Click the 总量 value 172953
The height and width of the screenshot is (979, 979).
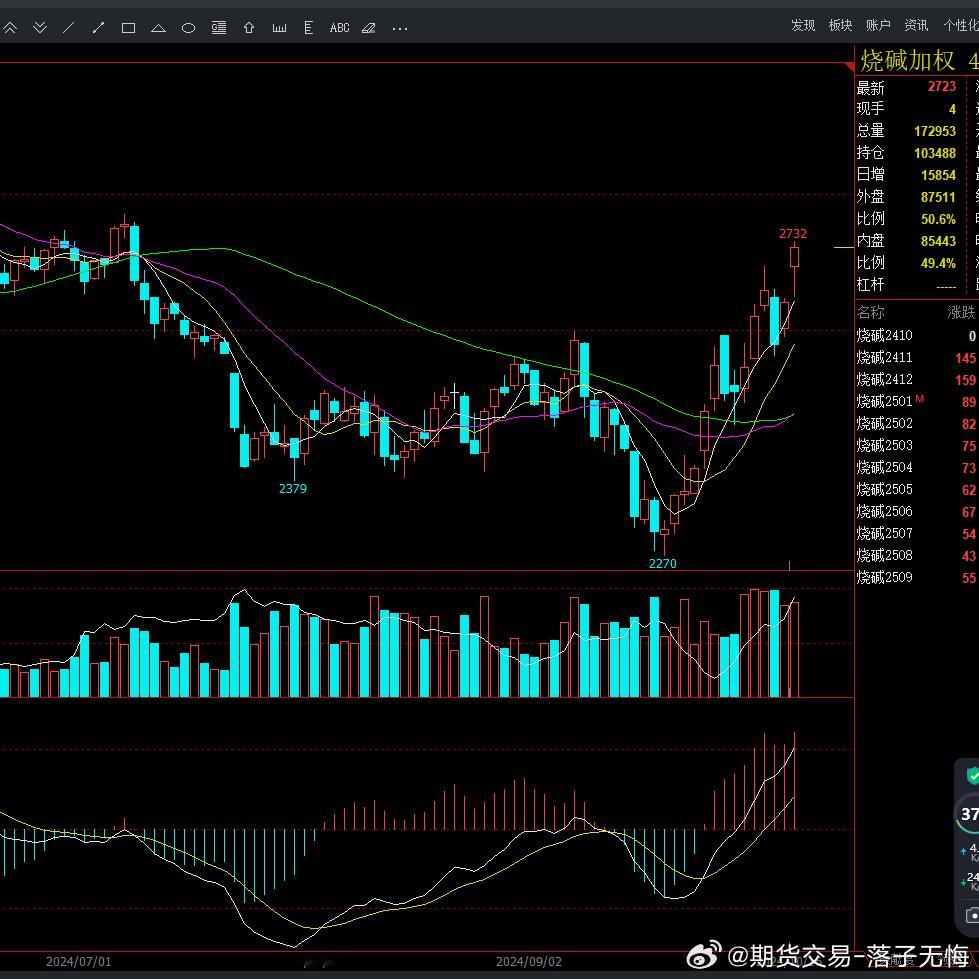(935, 131)
